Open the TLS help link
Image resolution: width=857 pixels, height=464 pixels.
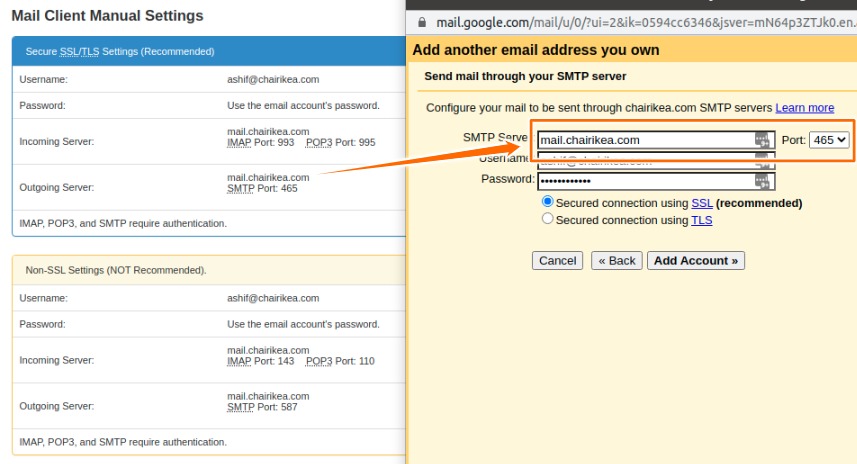[x=702, y=220]
